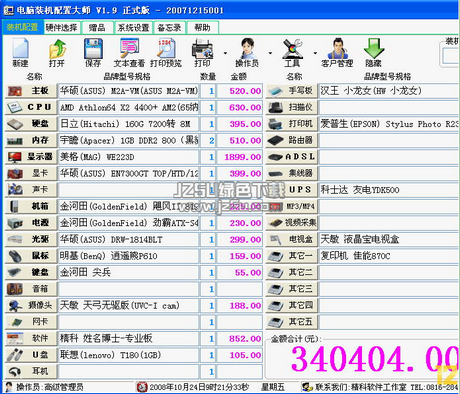The height and width of the screenshot is (394, 460).
Task: Click the 其它五 category button
Action: (292, 322)
